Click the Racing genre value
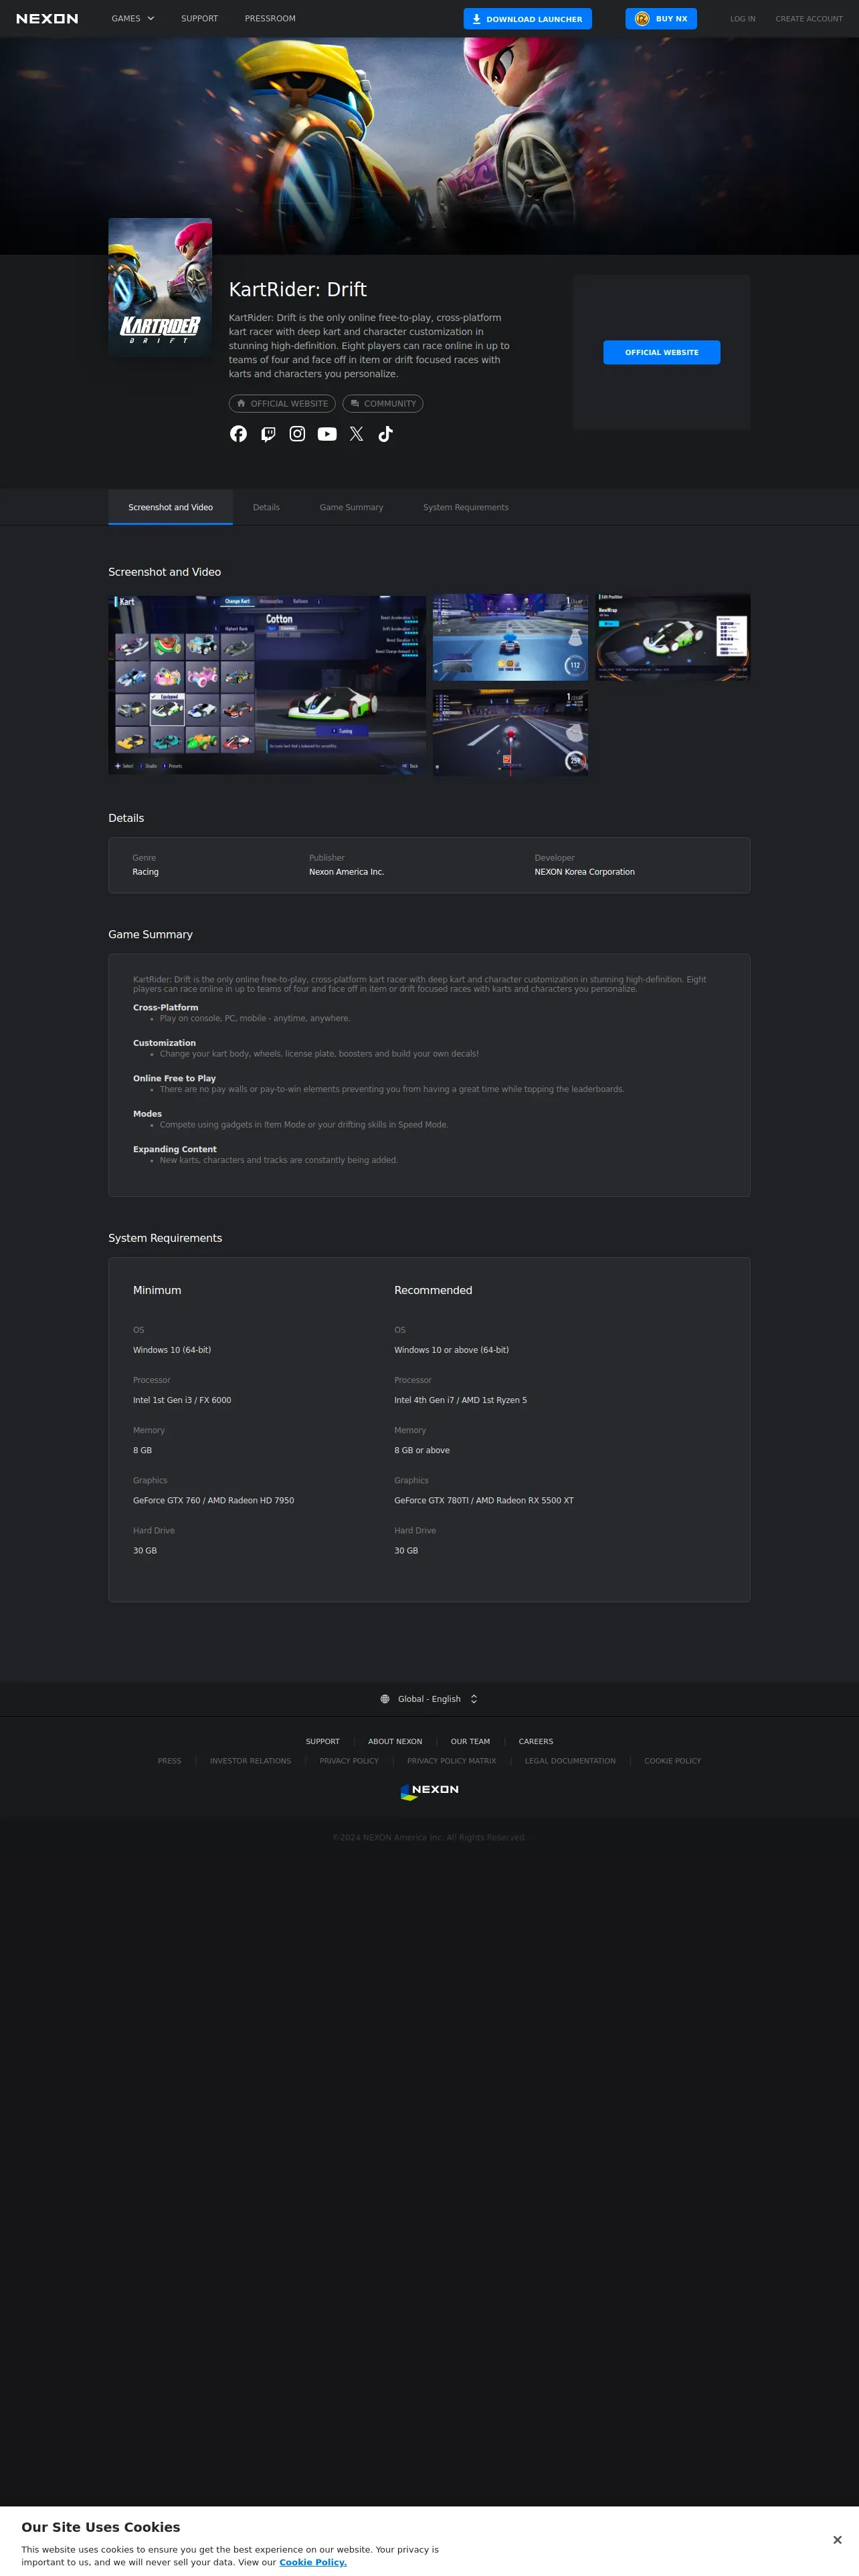This screenshot has height=2576, width=859. (x=145, y=872)
